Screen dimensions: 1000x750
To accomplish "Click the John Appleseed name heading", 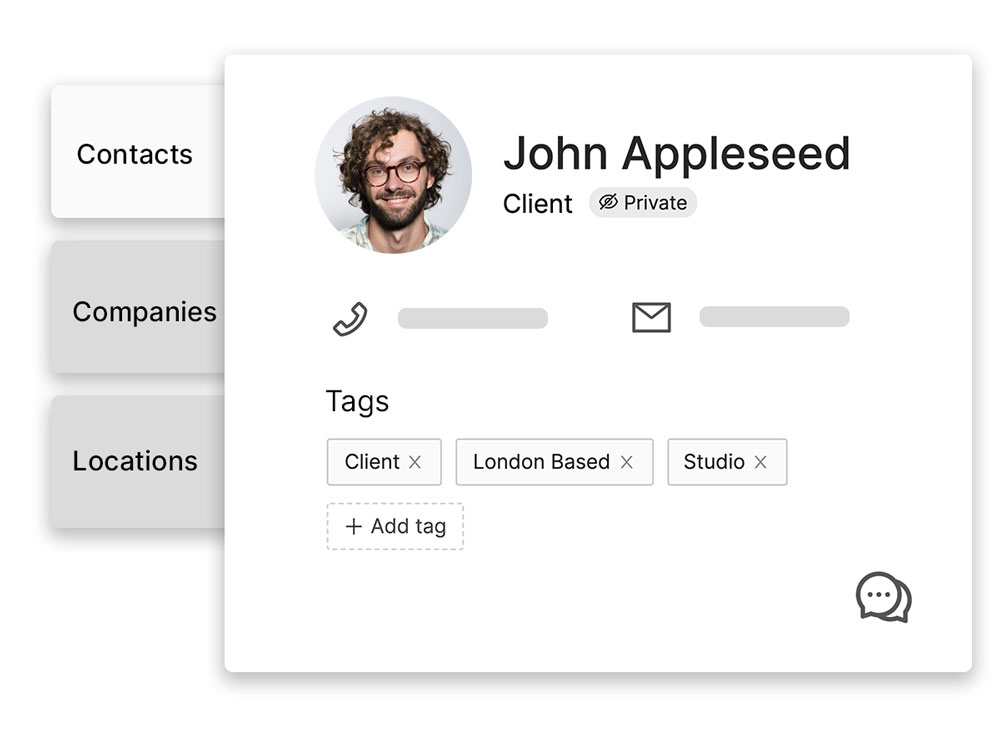I will [x=677, y=153].
